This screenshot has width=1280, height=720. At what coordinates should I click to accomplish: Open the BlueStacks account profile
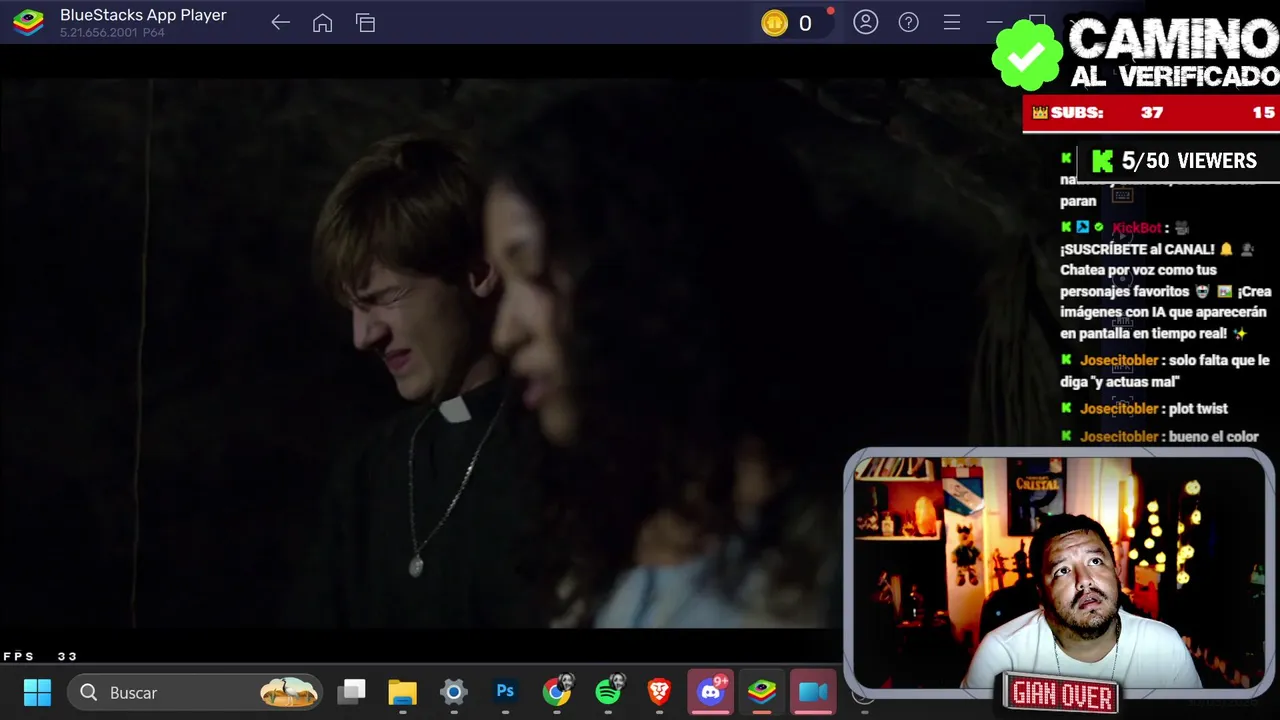click(865, 22)
